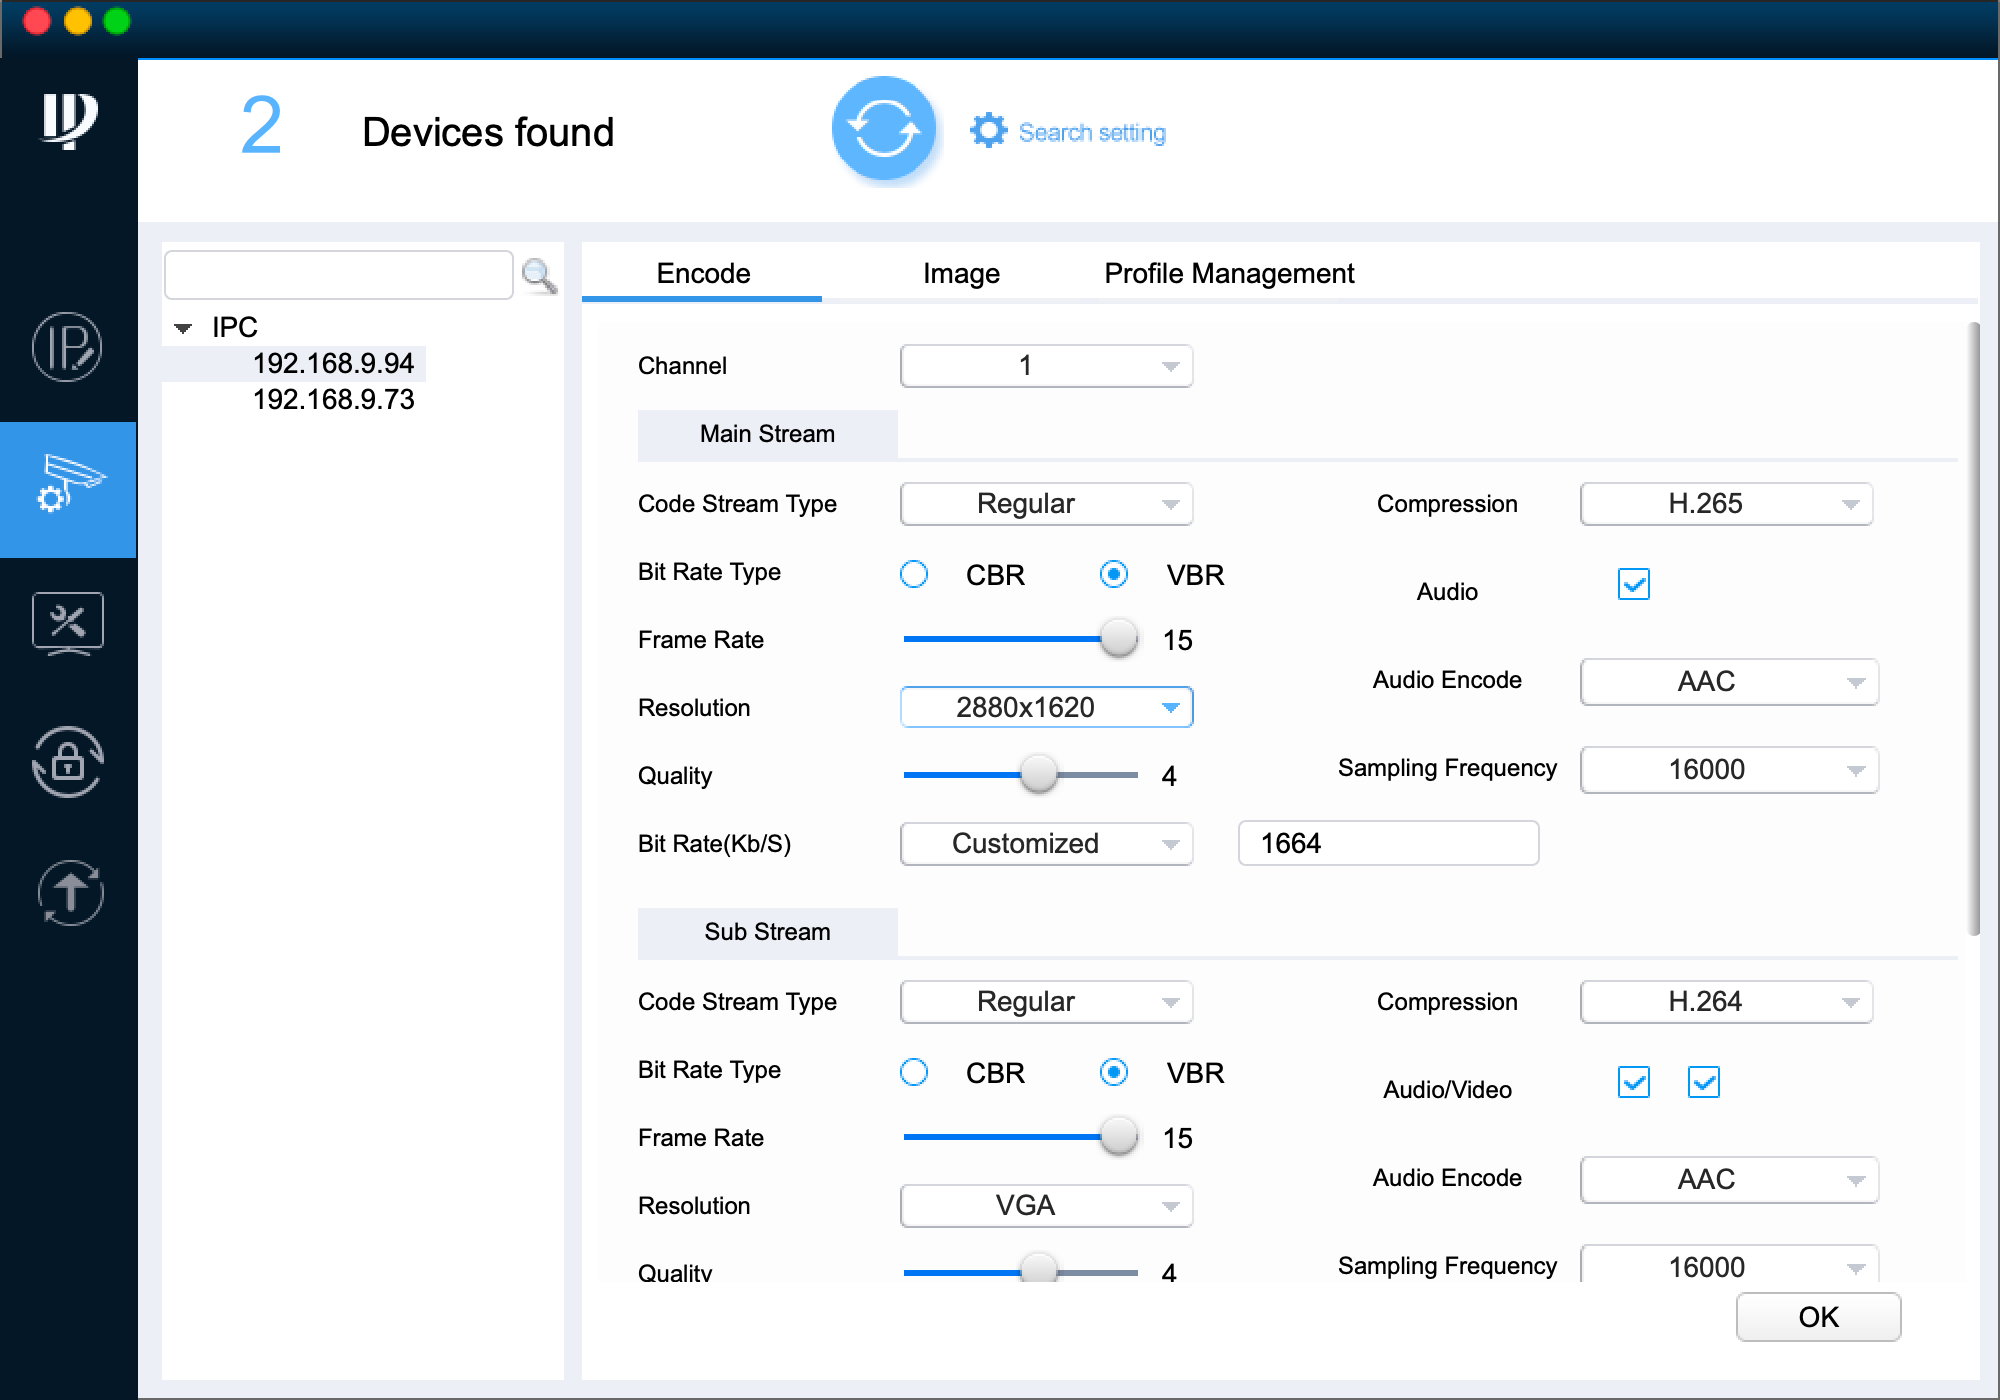Viewport: 2000px width, 1400px height.
Task: Select the camera device config sidebar icon
Action: pos(68,489)
